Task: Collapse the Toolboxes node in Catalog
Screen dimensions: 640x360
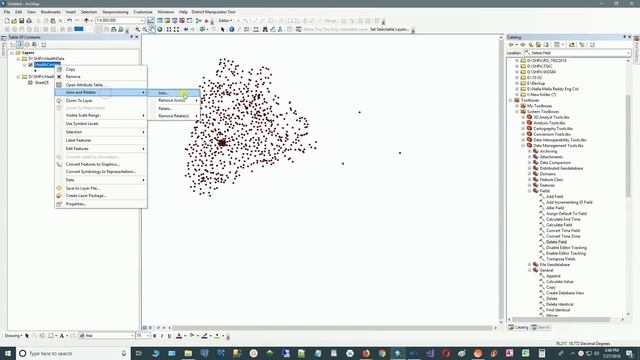Action: pos(511,100)
